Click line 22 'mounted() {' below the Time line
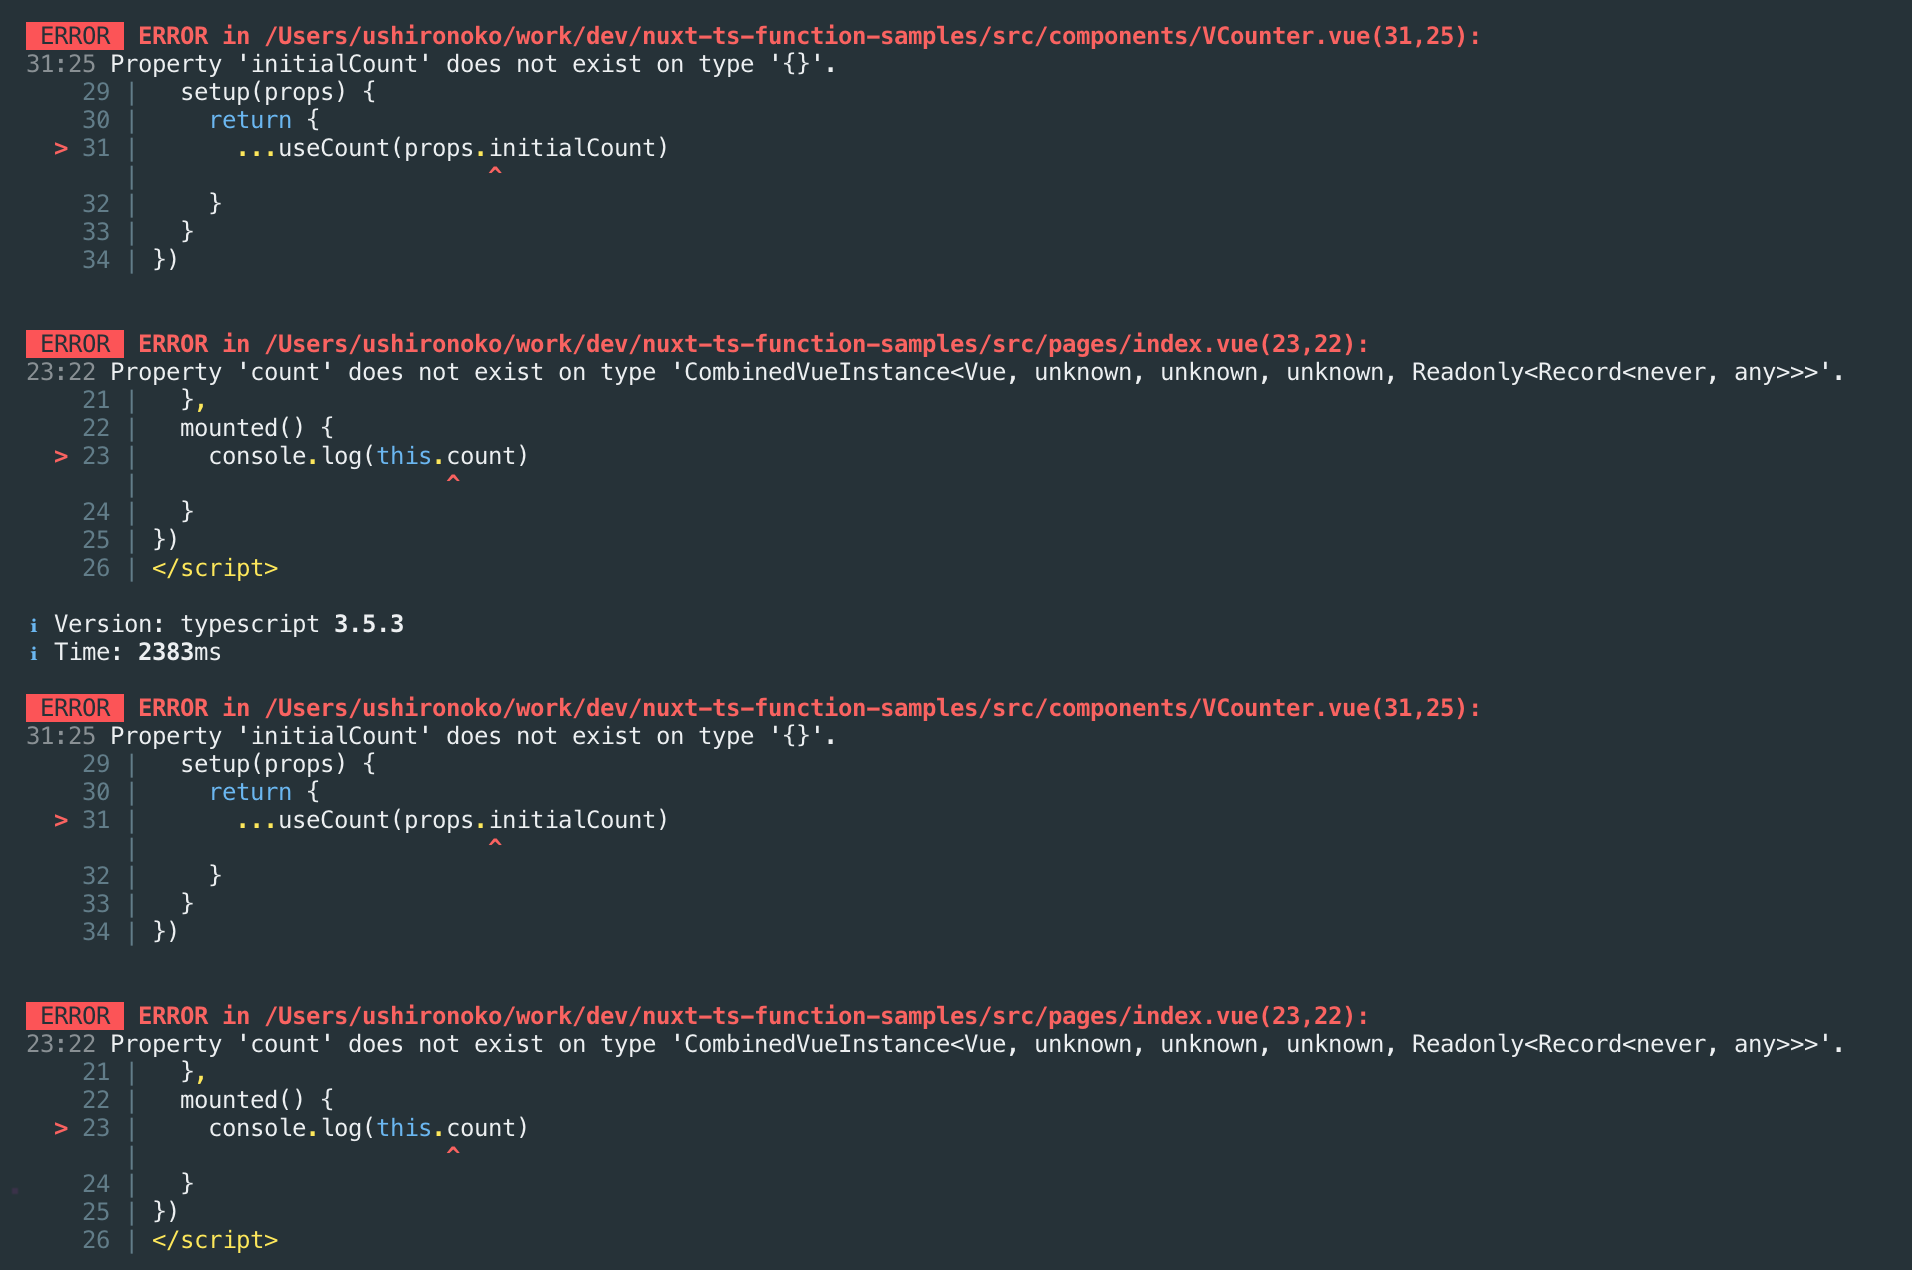The width and height of the screenshot is (1912, 1270). tap(257, 1100)
